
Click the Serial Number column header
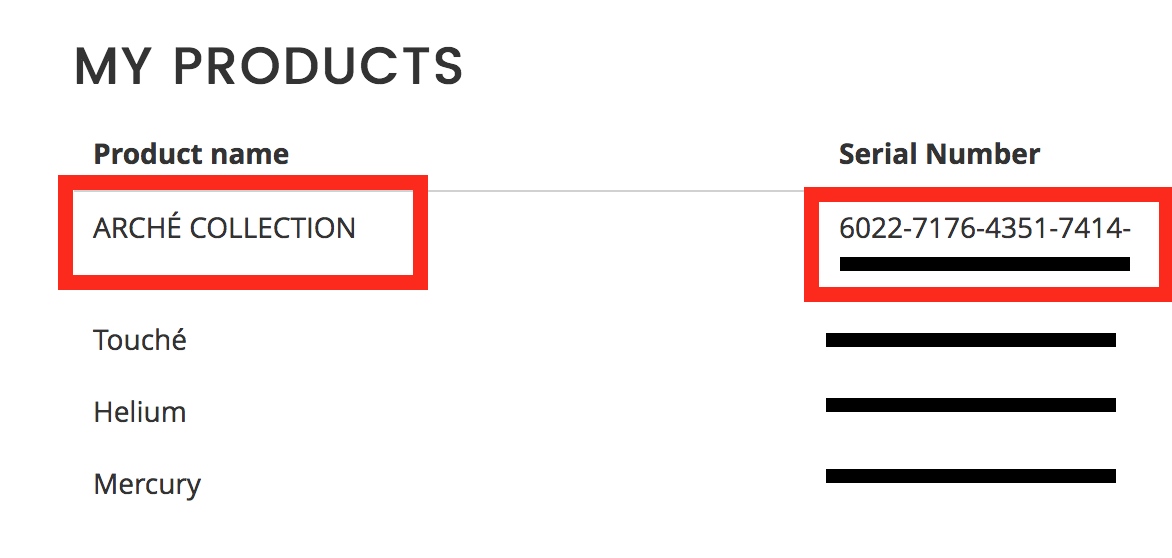click(939, 154)
